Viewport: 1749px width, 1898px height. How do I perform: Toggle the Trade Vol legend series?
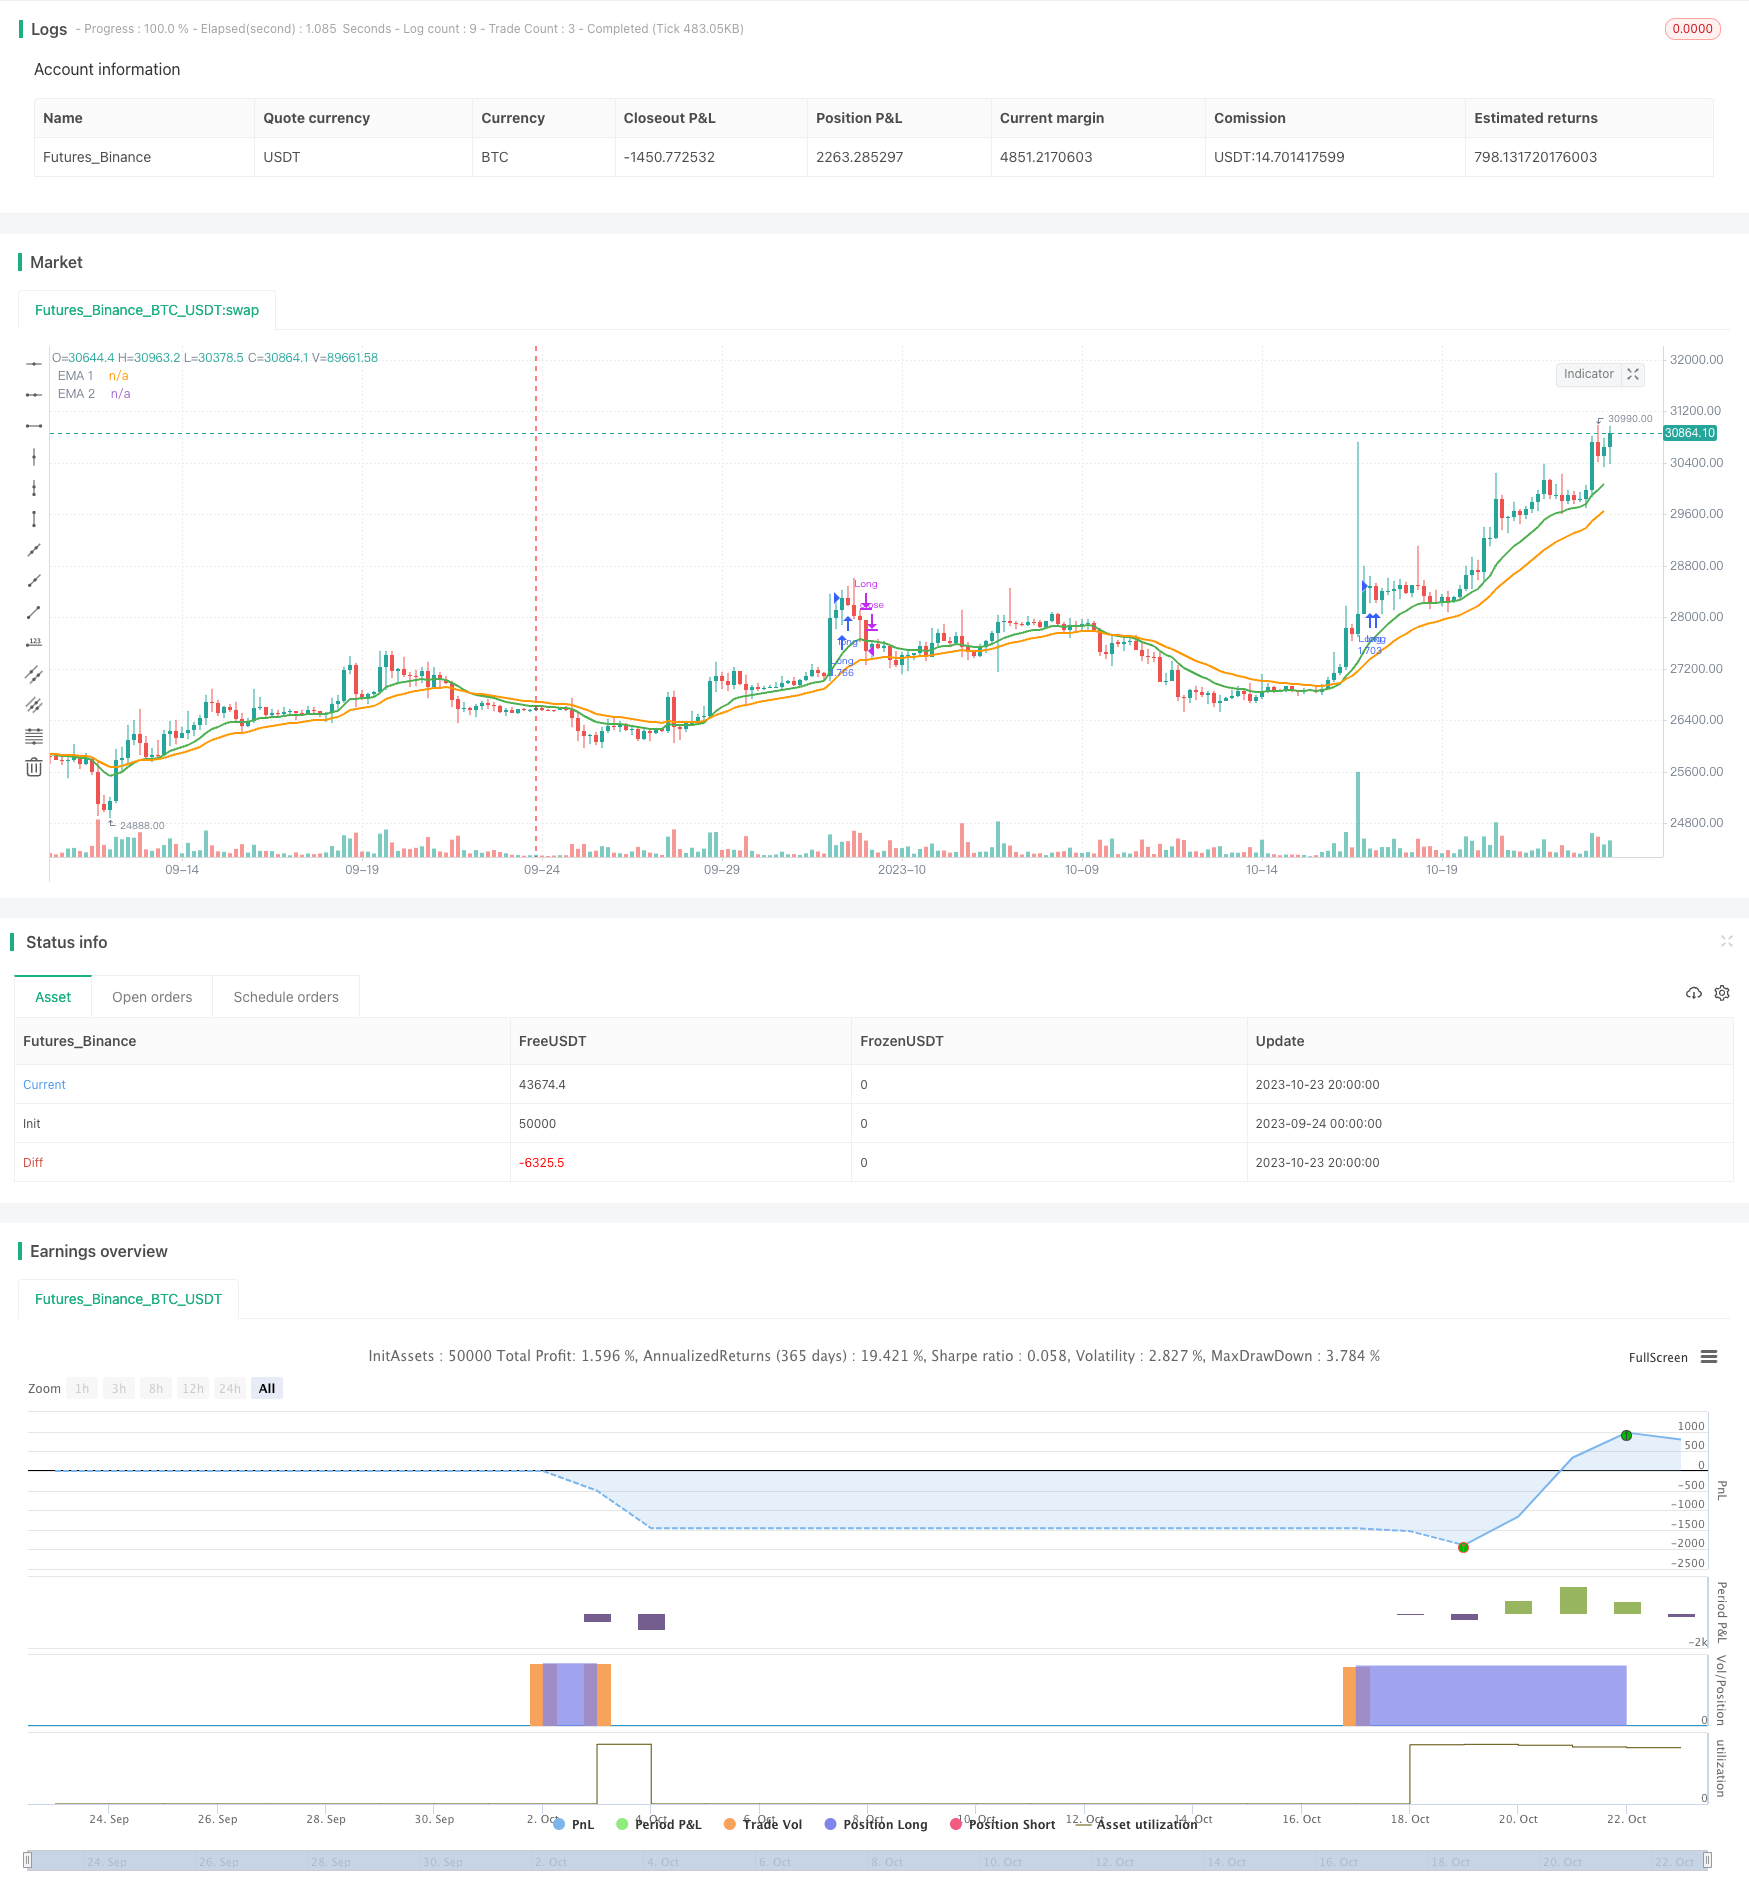pos(763,1824)
